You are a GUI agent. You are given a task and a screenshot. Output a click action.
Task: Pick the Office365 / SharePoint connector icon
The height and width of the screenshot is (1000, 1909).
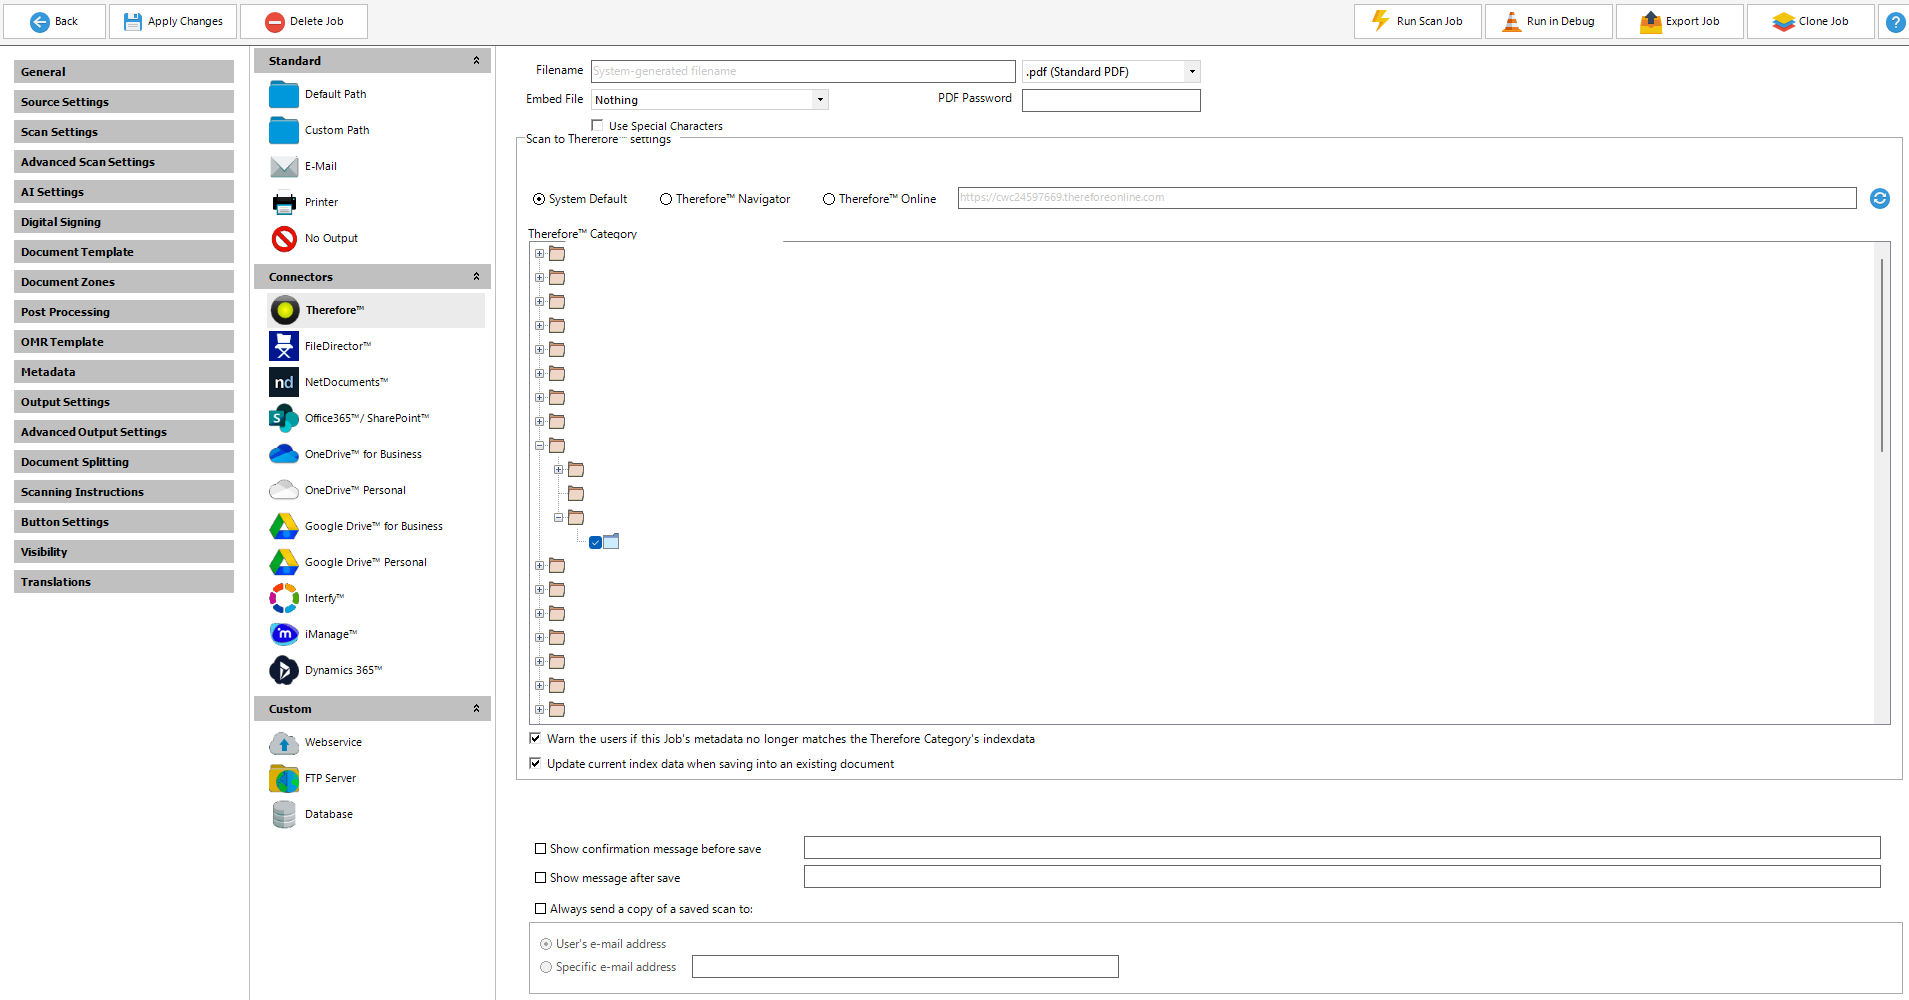pyautogui.click(x=284, y=418)
